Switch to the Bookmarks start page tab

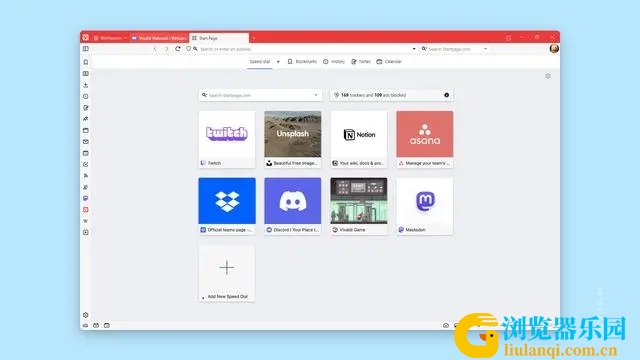(x=302, y=62)
